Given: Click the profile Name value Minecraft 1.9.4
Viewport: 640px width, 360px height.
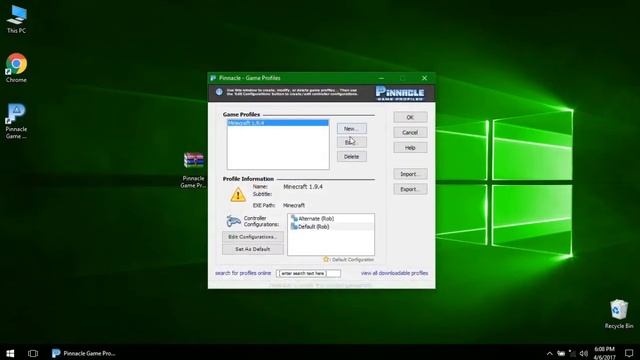Looking at the screenshot, I should (303, 187).
